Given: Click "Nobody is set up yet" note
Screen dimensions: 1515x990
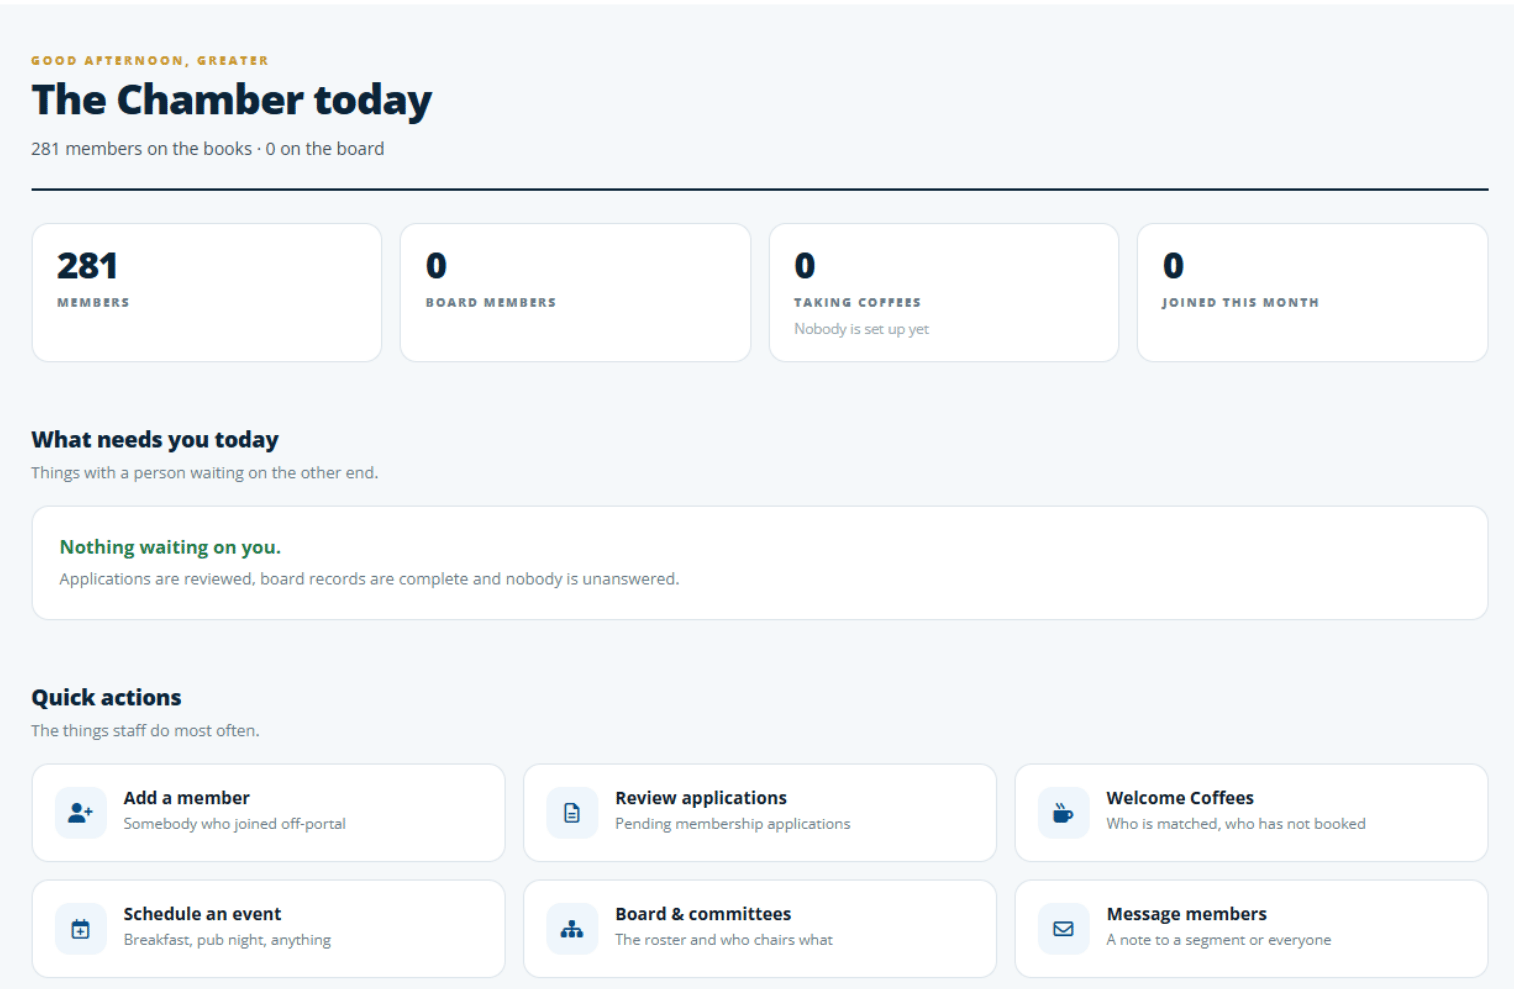Looking at the screenshot, I should 861,329.
